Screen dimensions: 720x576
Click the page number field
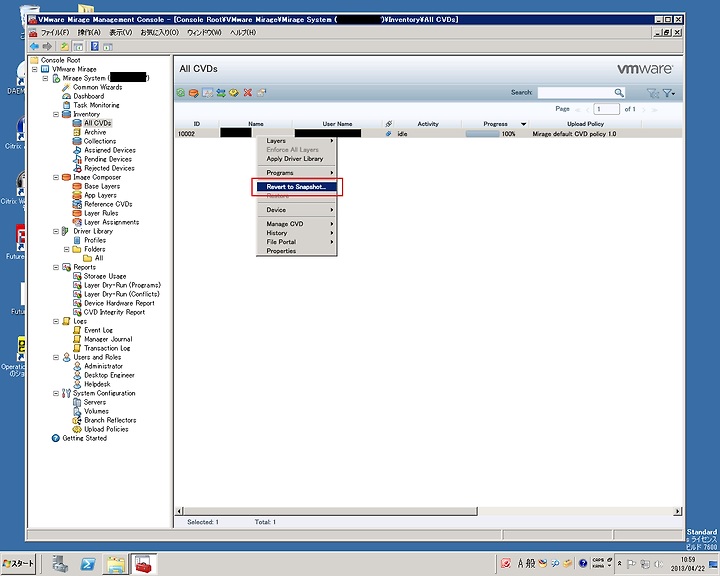click(606, 109)
